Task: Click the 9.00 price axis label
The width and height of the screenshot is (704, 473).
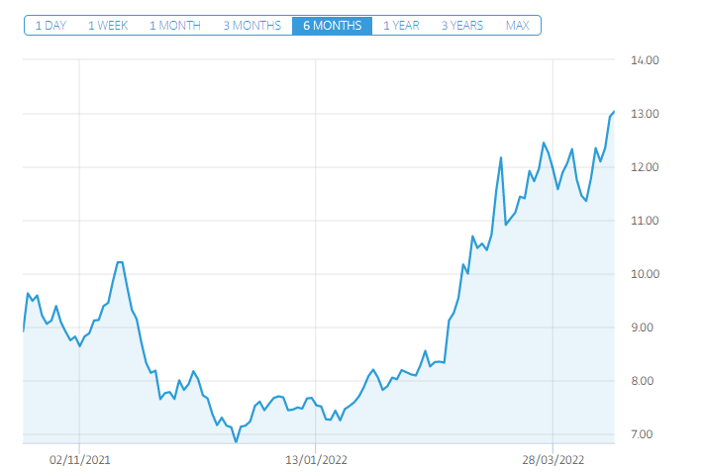Action: pyautogui.click(x=646, y=328)
